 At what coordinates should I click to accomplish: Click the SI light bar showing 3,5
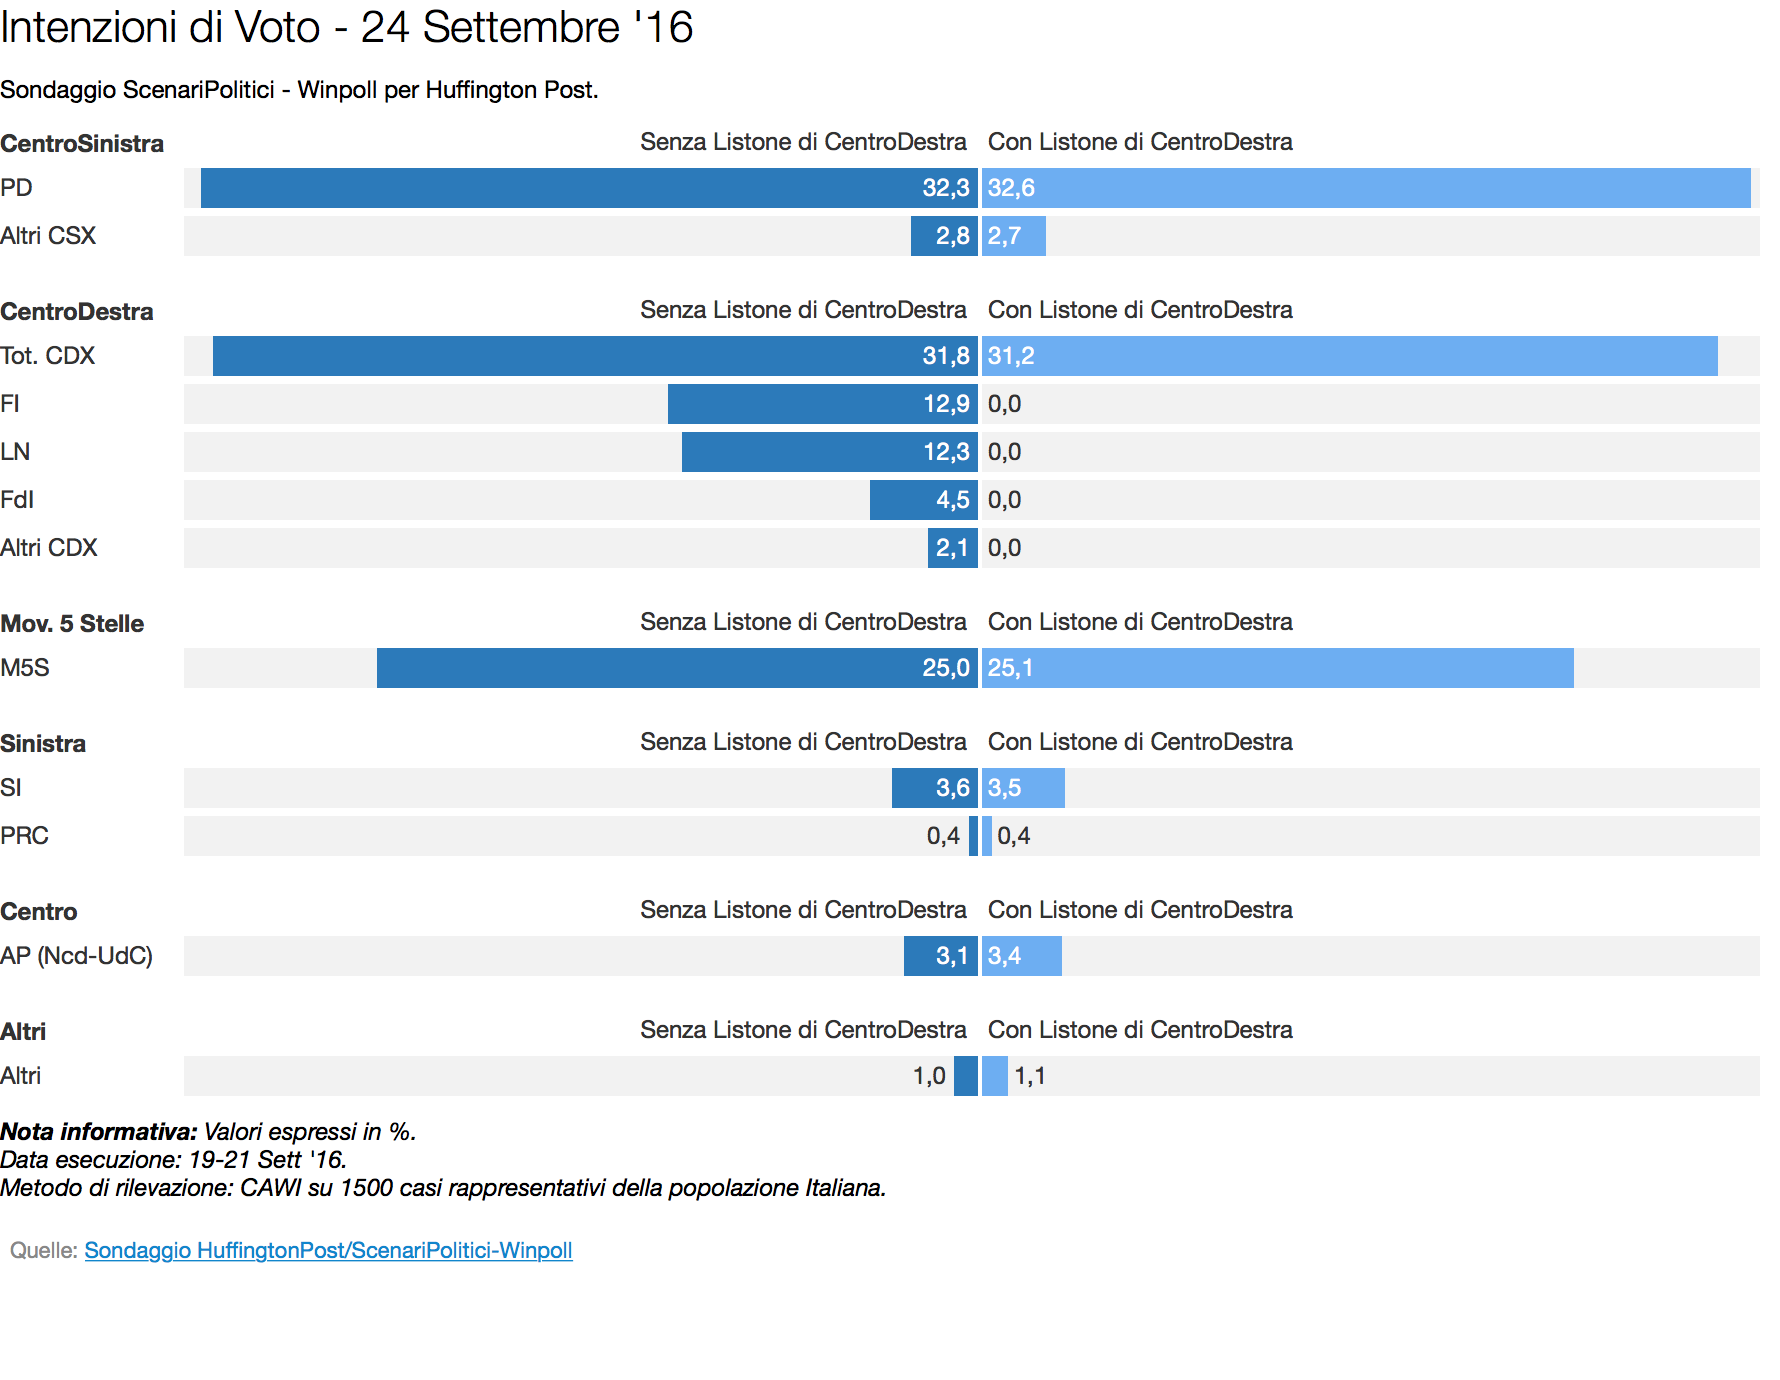click(x=1023, y=788)
